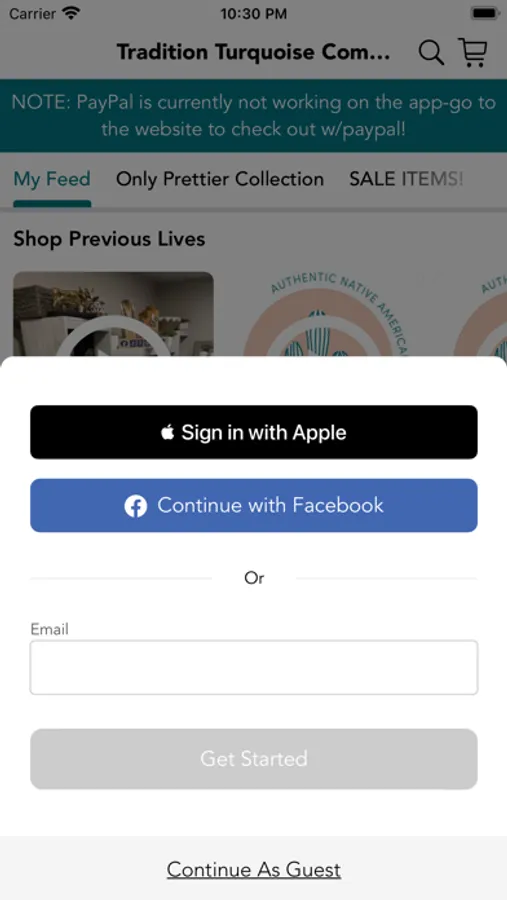The height and width of the screenshot is (900, 507).
Task: Tap the battery indicator icon
Action: [x=484, y=13]
